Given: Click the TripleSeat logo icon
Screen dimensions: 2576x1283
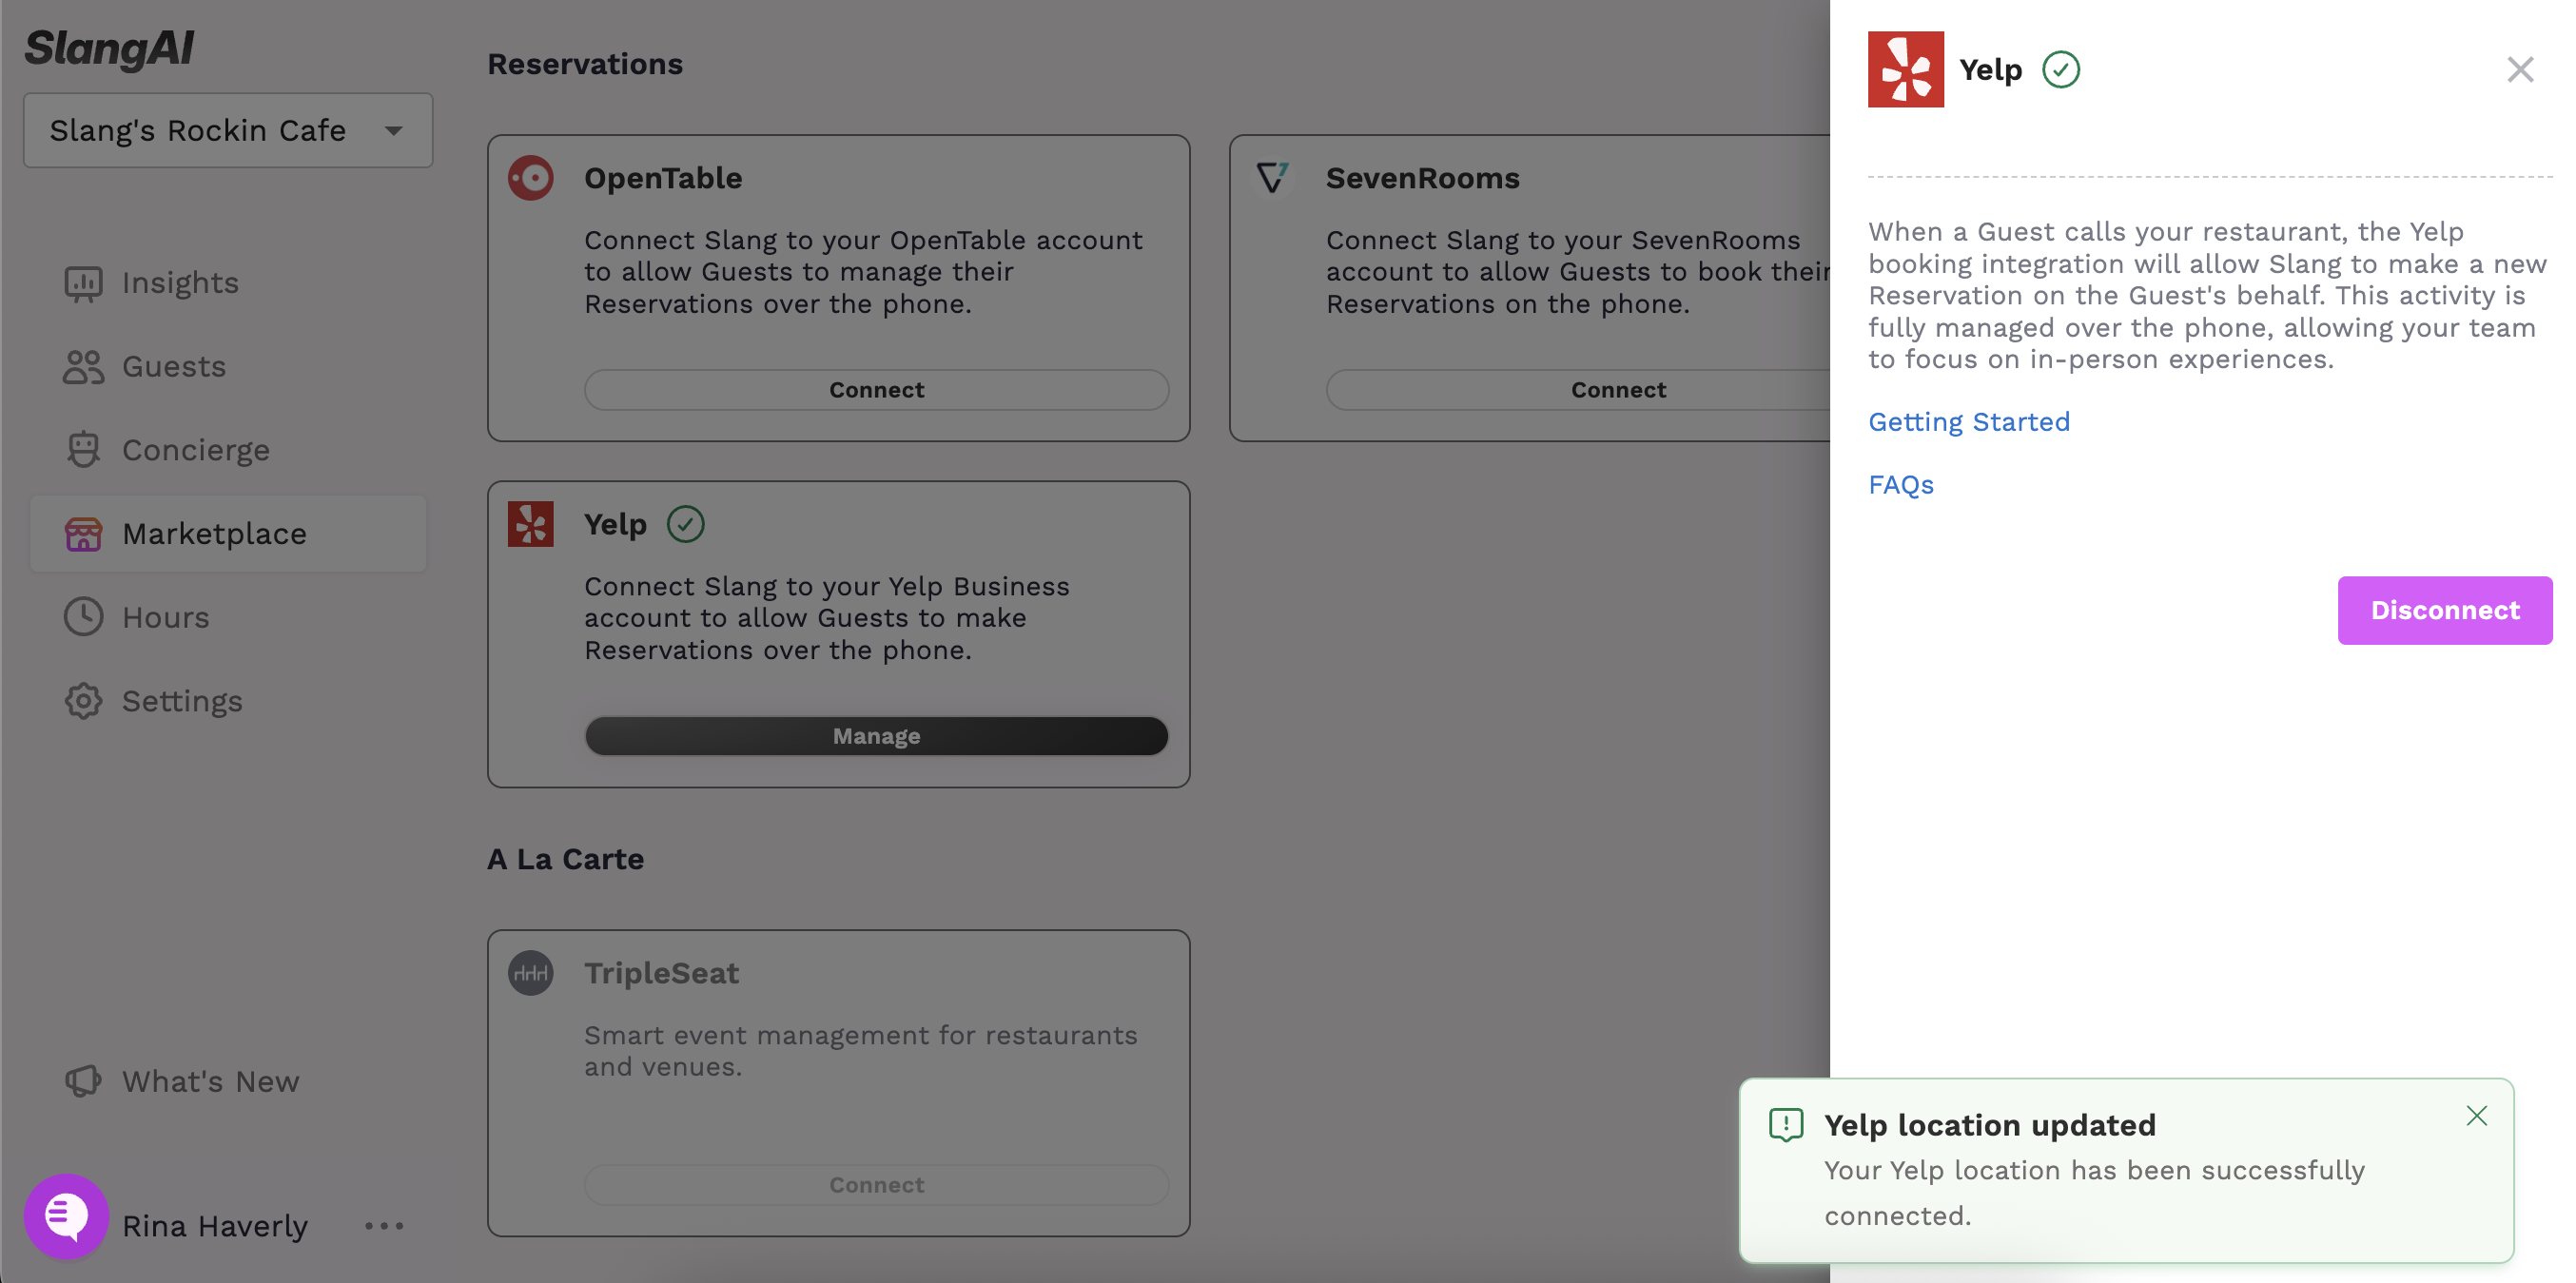Looking at the screenshot, I should pyautogui.click(x=531, y=973).
